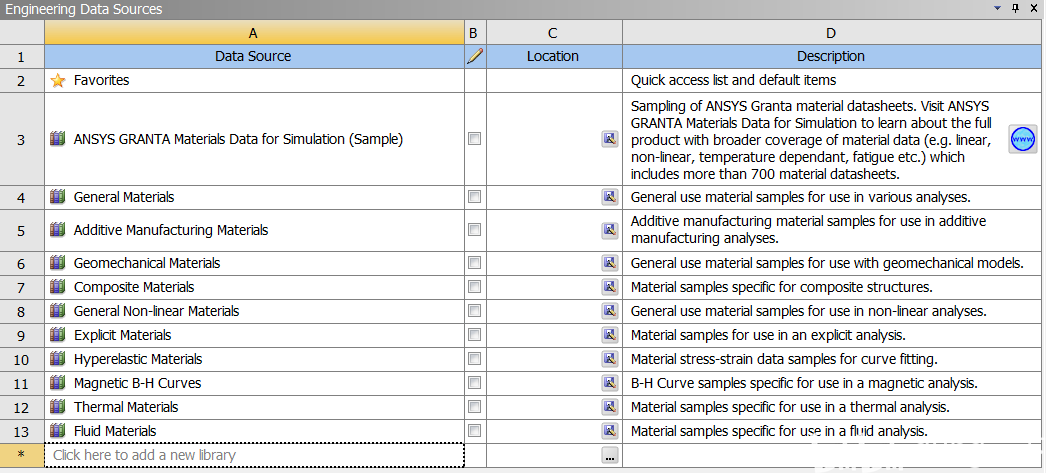The width and height of the screenshot is (1046, 473).
Task: Toggle edit checkbox for Additive Manufacturing Materials
Action: [474, 229]
